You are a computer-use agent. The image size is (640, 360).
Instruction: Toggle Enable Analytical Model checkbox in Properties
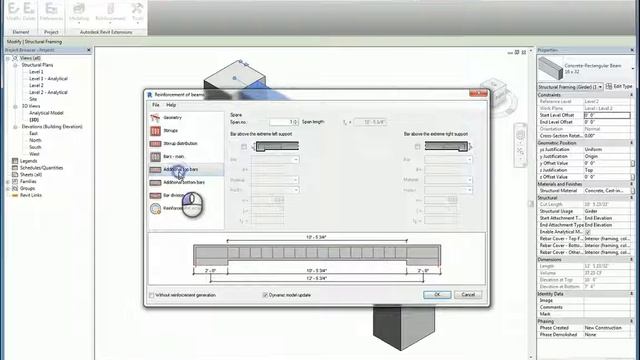click(588, 232)
